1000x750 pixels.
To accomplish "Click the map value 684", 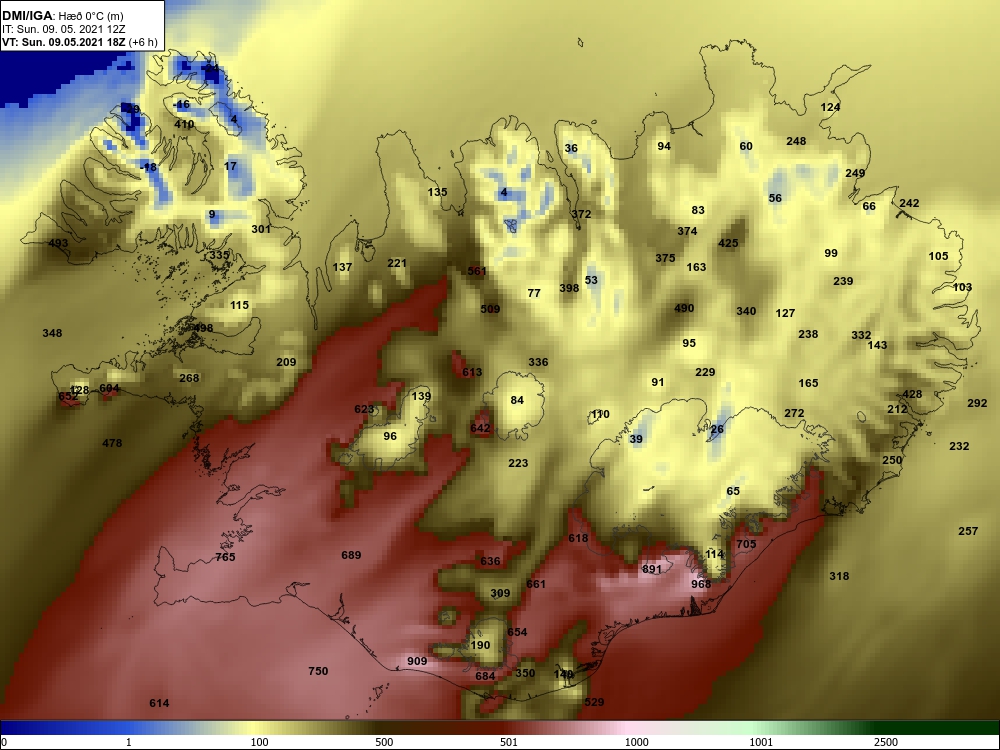I will pyautogui.click(x=485, y=675).
